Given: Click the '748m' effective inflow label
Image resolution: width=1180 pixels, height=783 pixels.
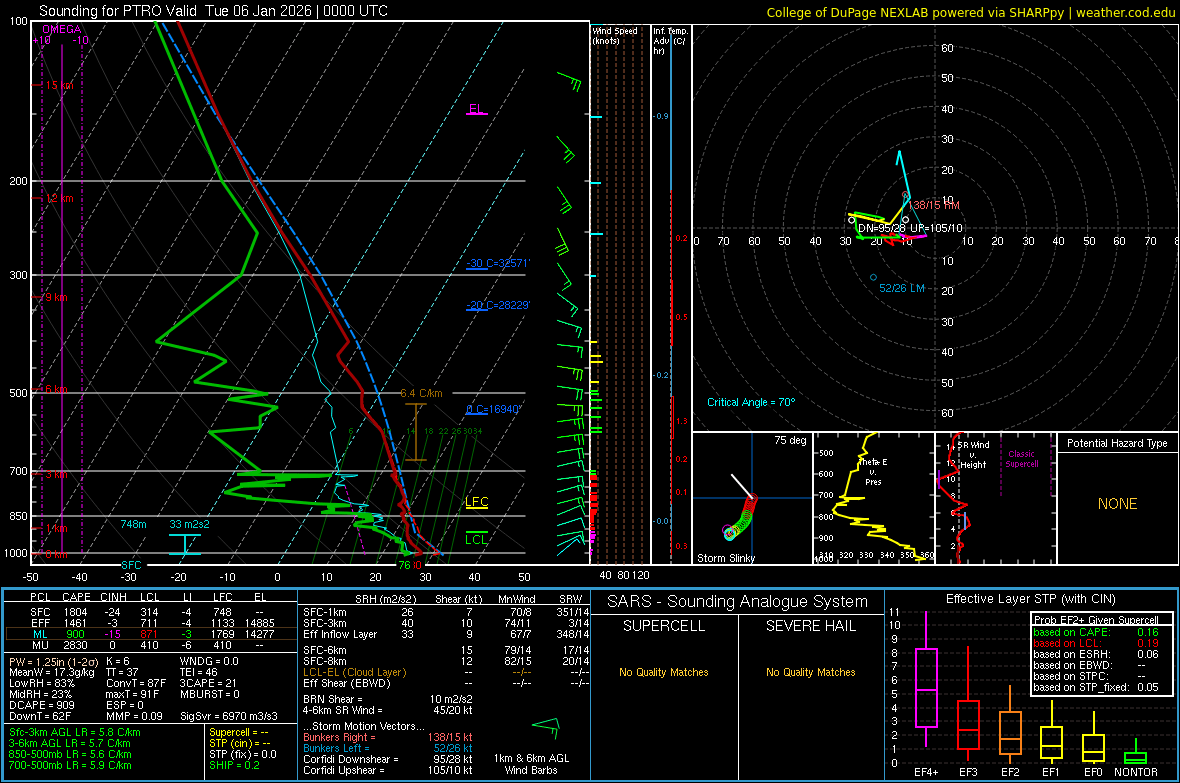Looking at the screenshot, I should coord(133,524).
